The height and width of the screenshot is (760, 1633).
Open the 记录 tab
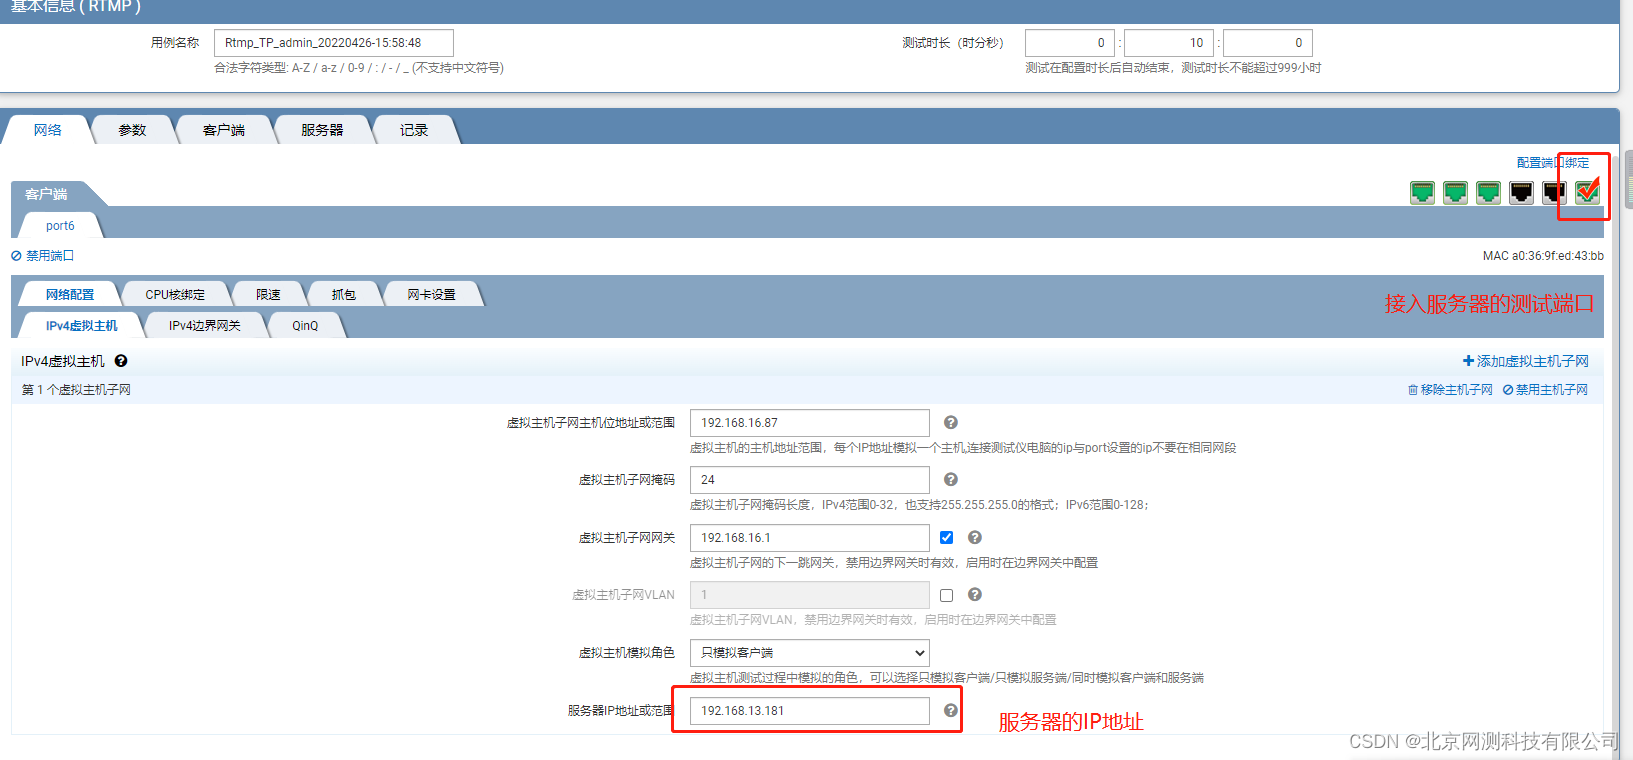click(414, 130)
